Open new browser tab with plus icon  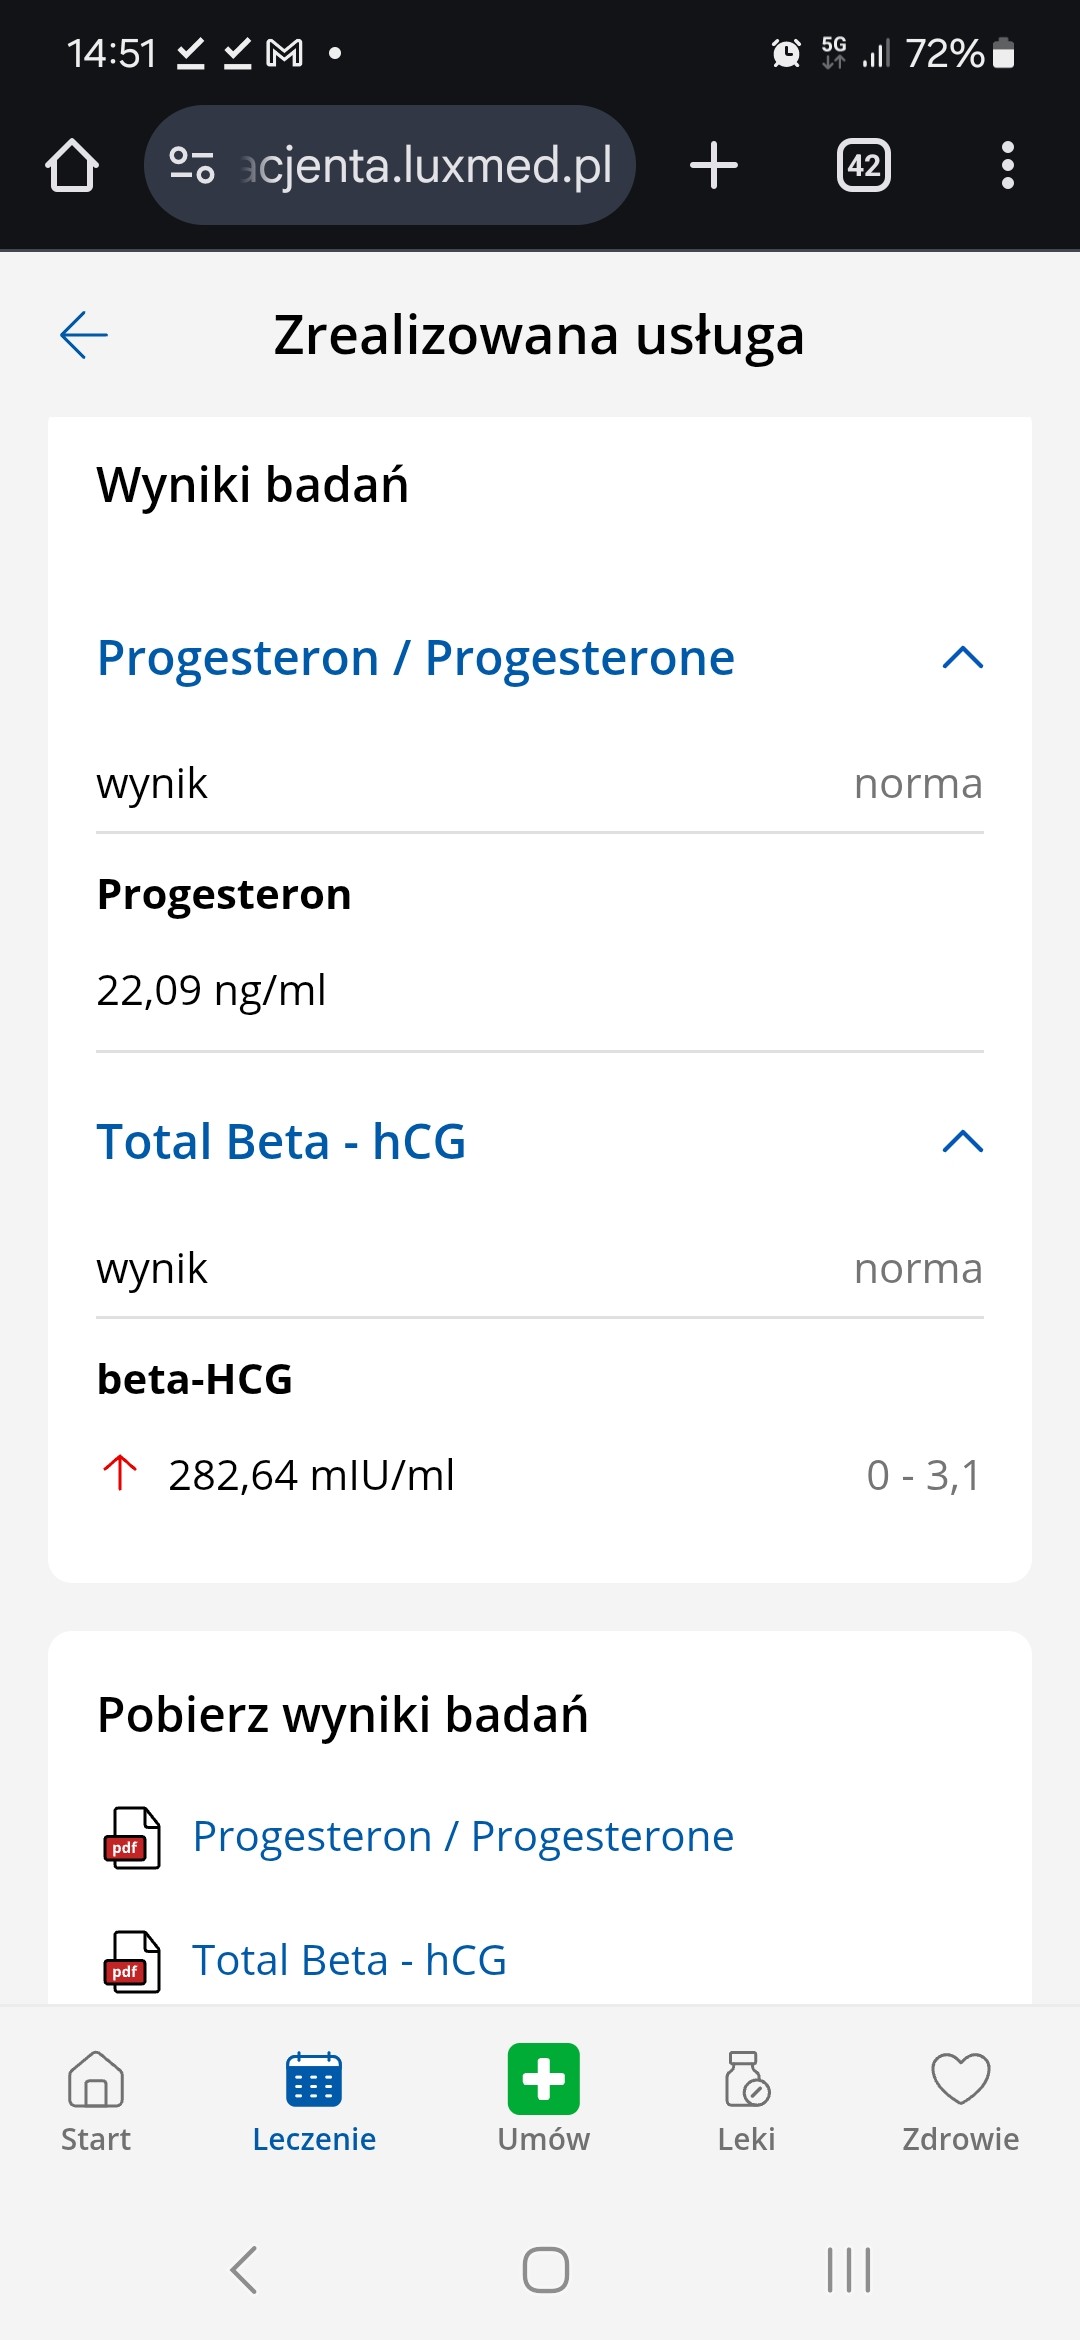[x=714, y=165]
